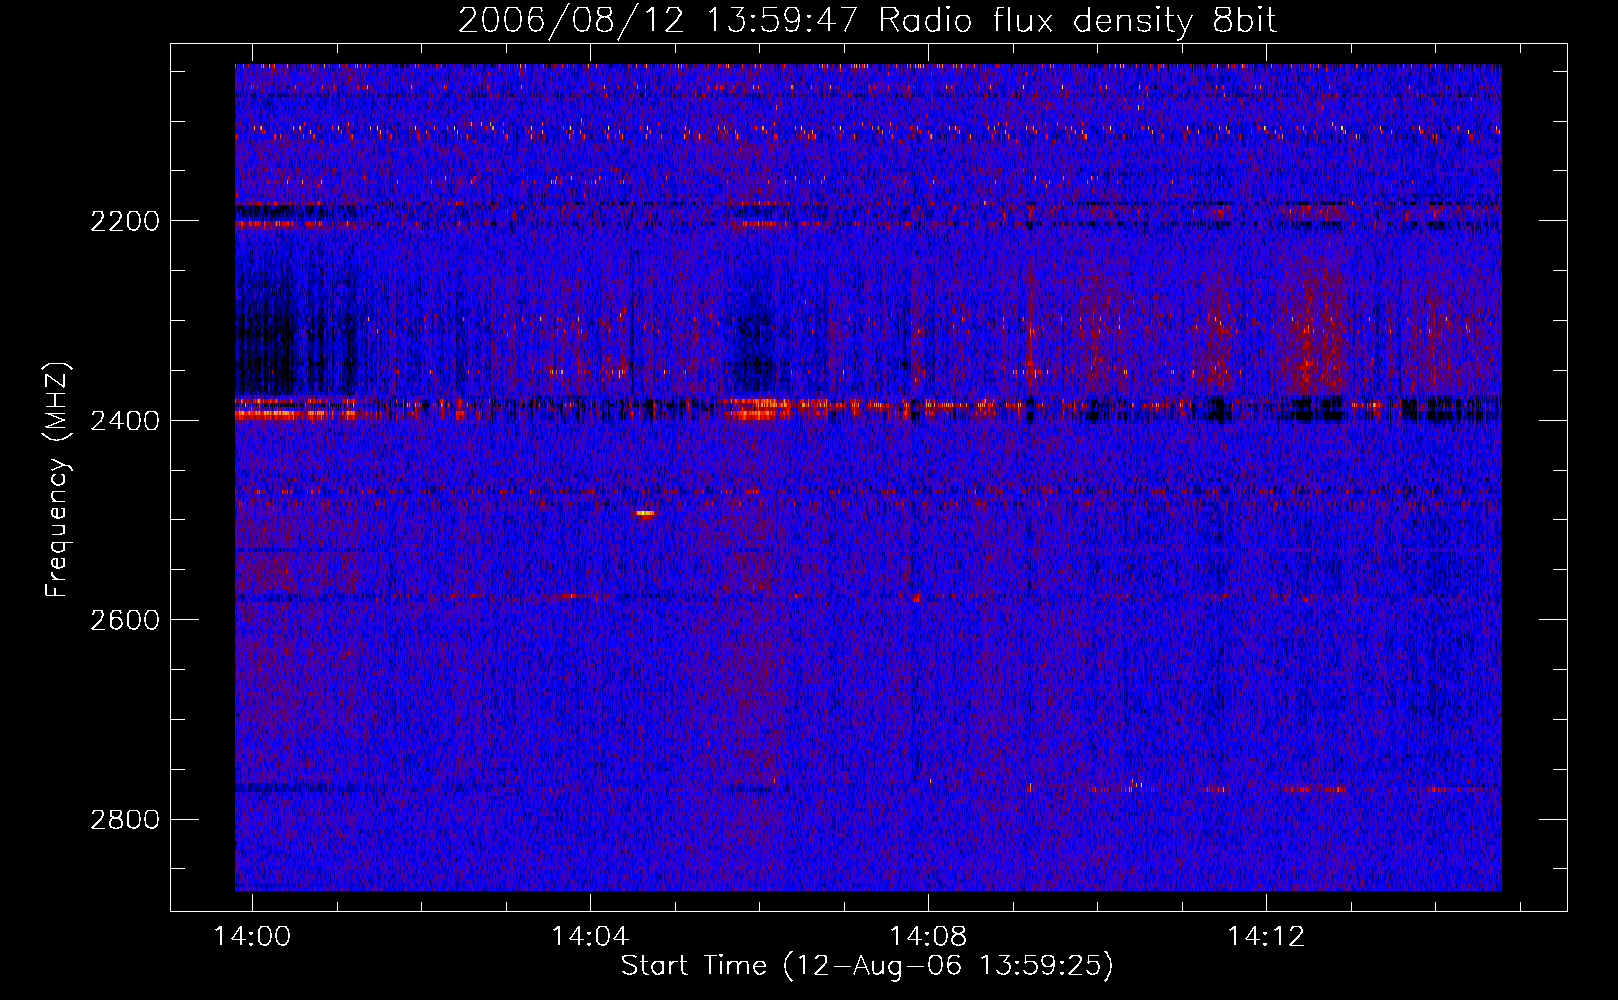Click the 'Start Time (12-Aug-06 13:59:25)' x-axis label
The image size is (1618, 1000).
coord(867,966)
